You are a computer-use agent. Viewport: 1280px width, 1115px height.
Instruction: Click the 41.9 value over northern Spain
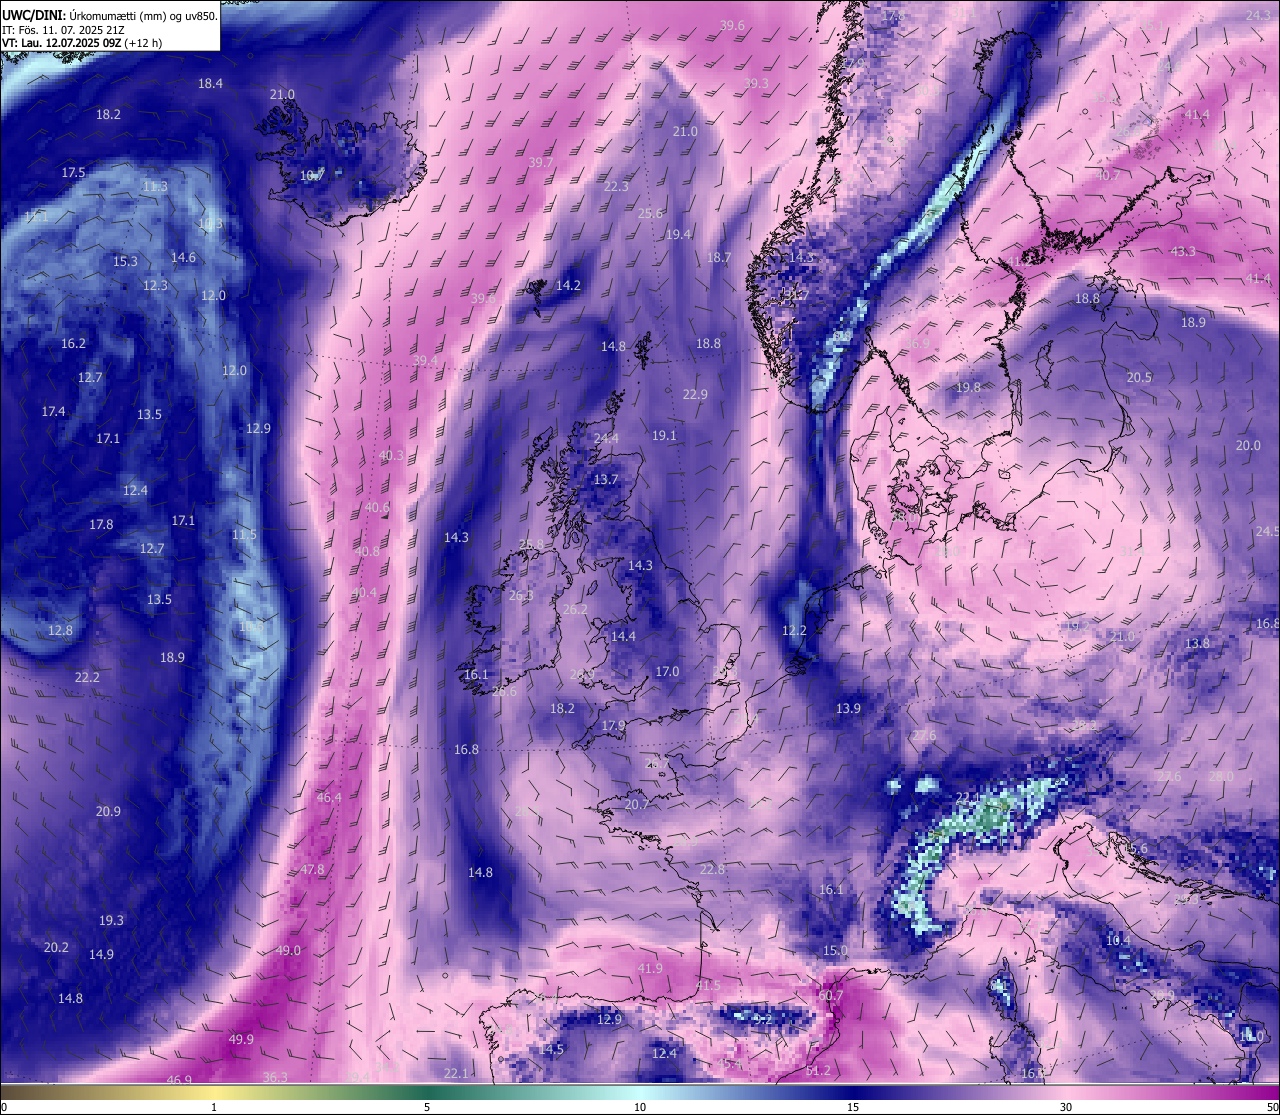click(650, 969)
